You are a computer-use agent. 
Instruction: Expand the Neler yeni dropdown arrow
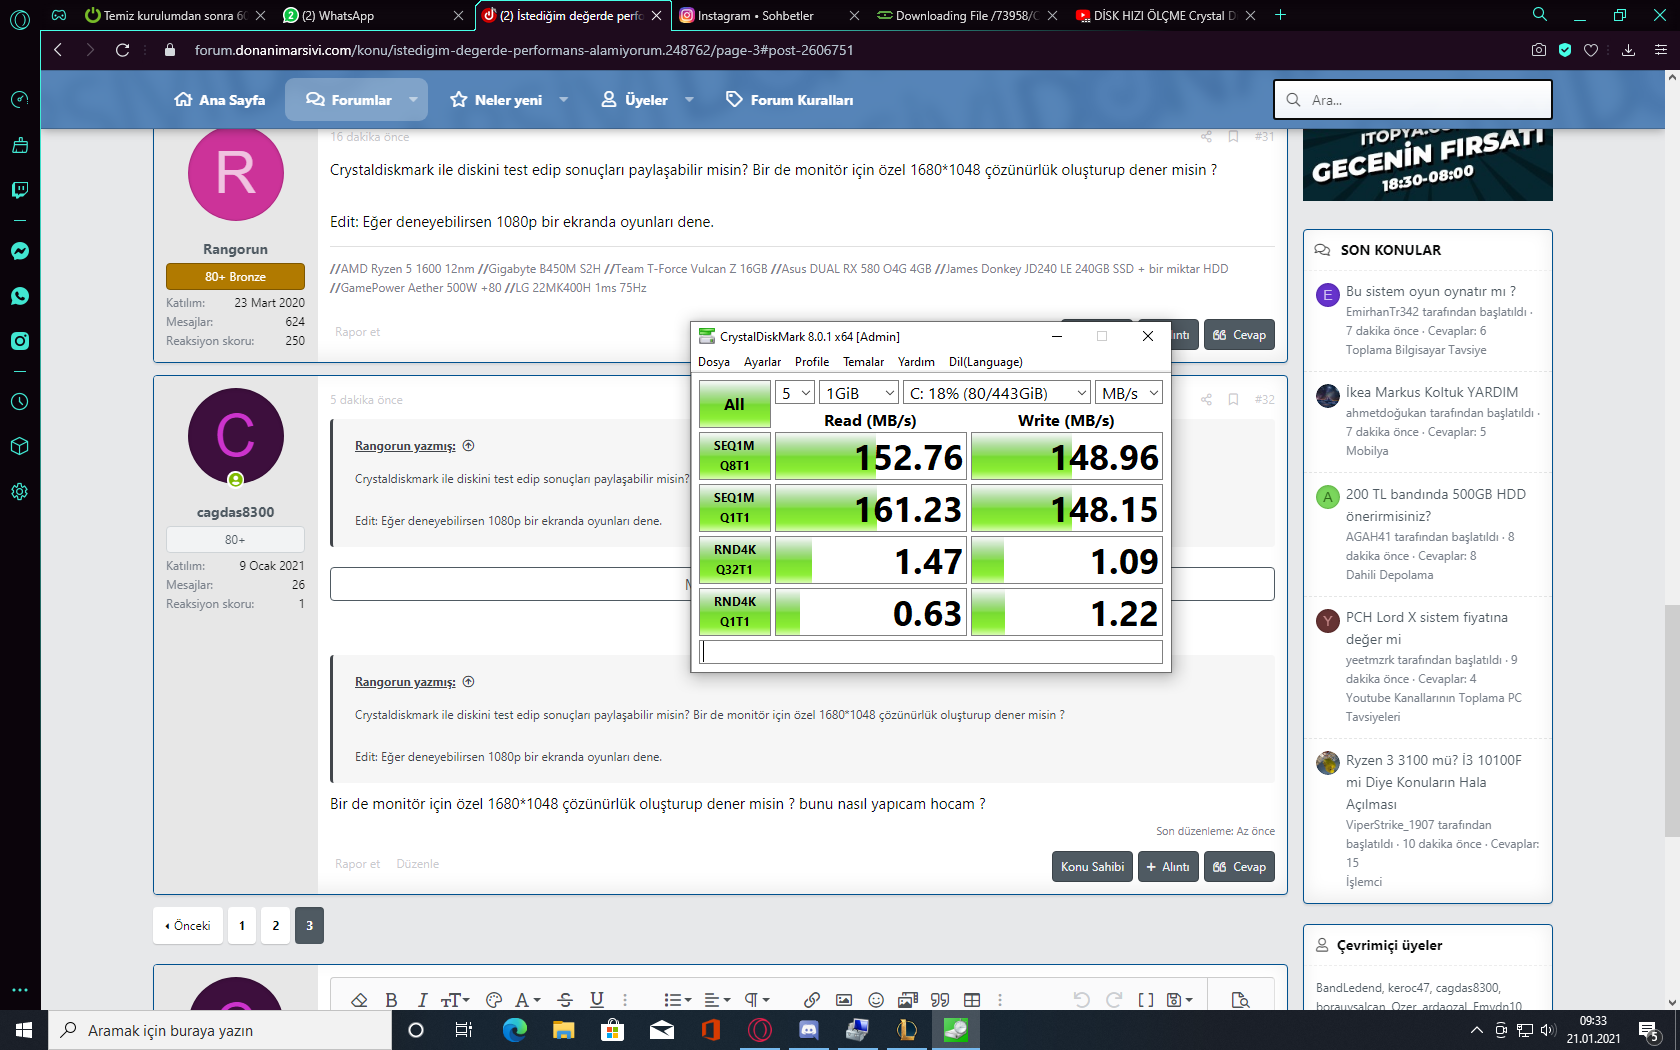pos(563,100)
